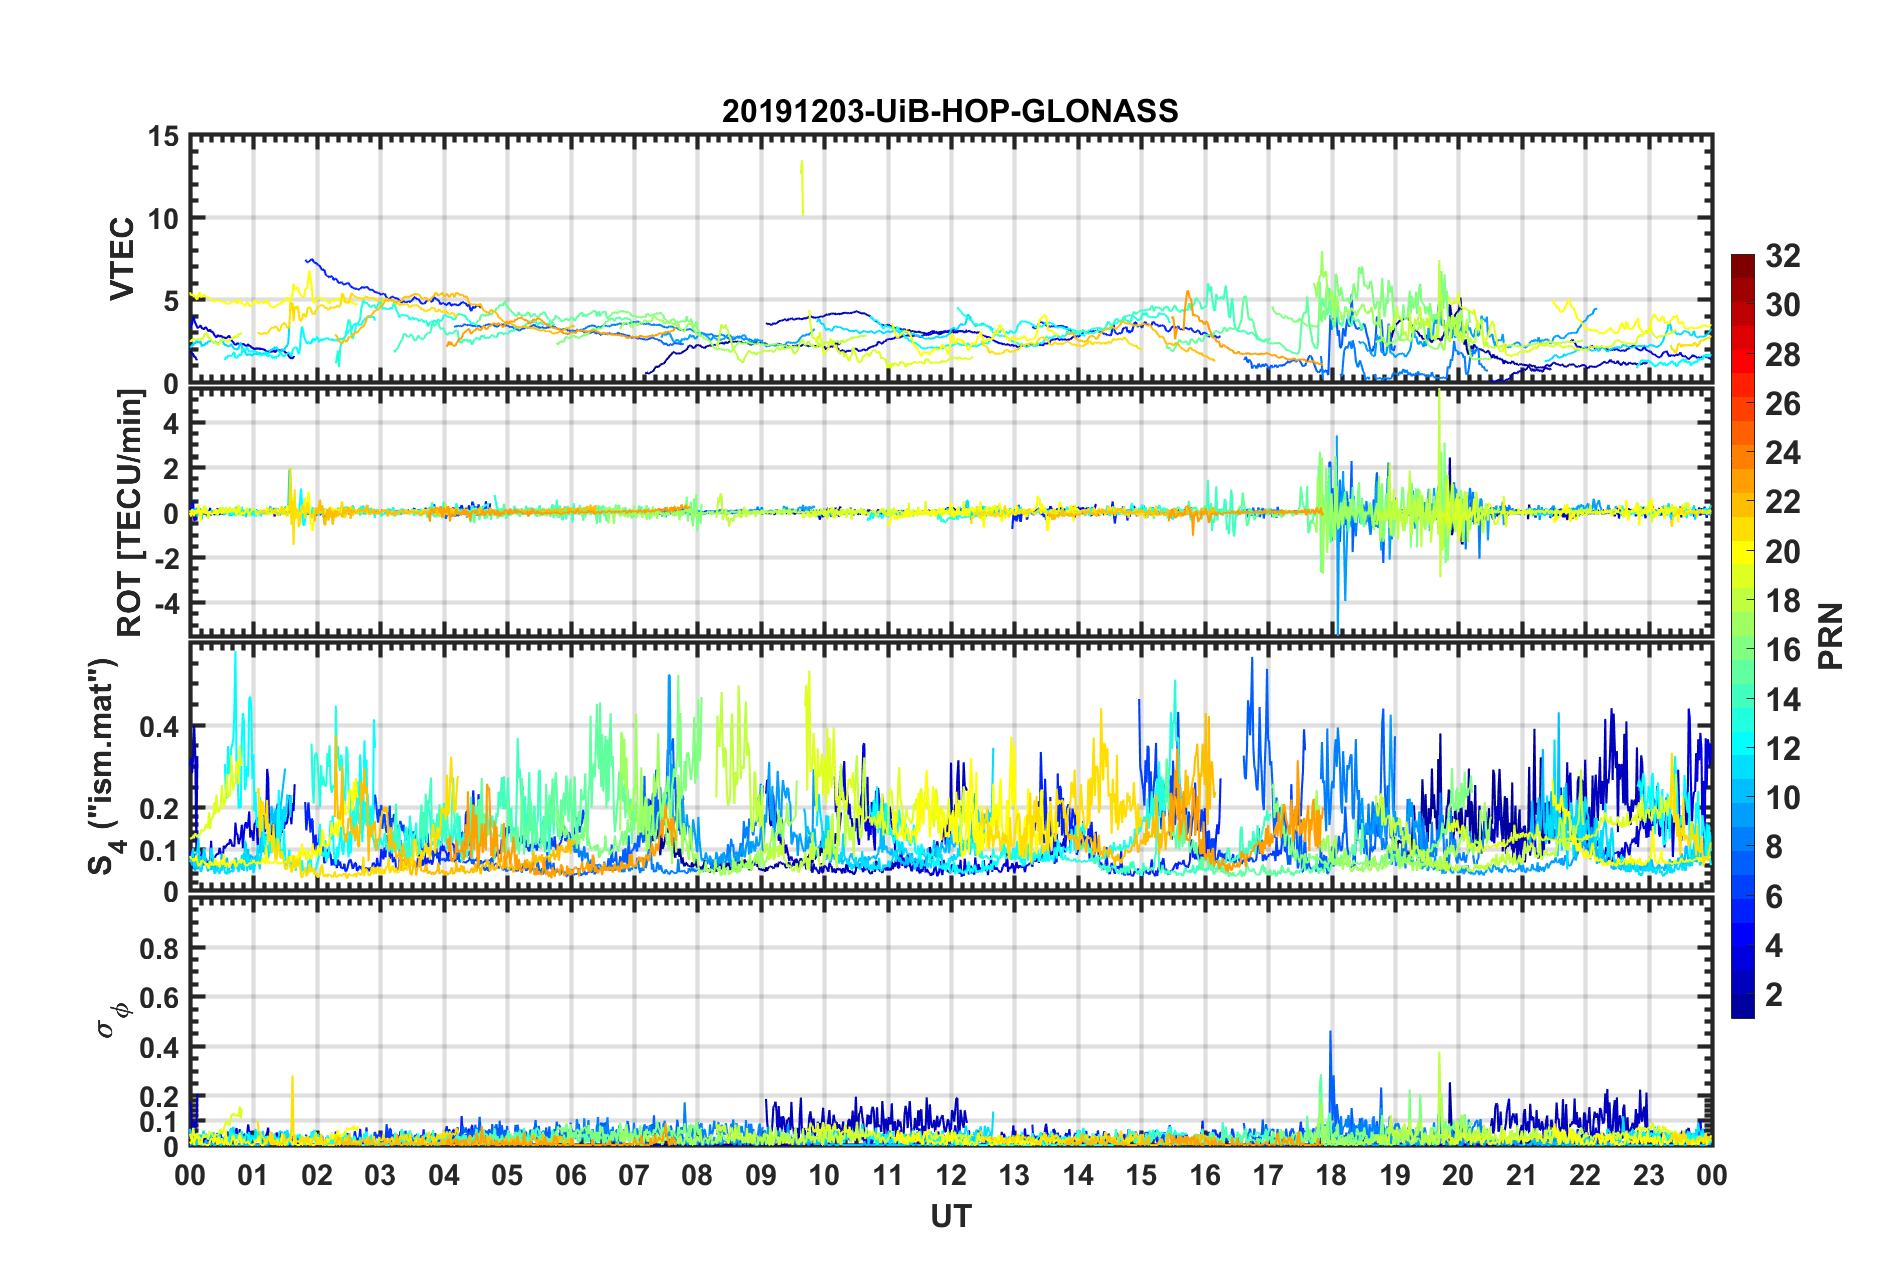Click the colorbar tick label 14
1902x1272 pixels.
(x=1783, y=700)
